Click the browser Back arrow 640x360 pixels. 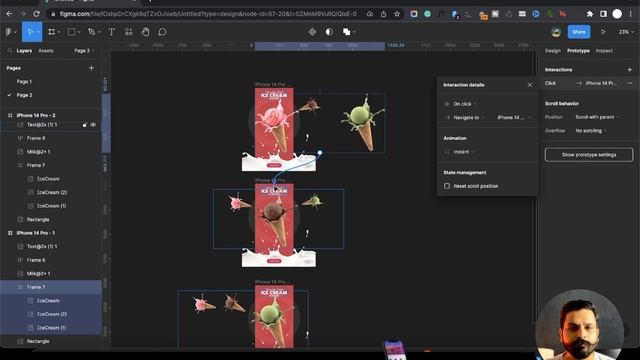click(9, 14)
